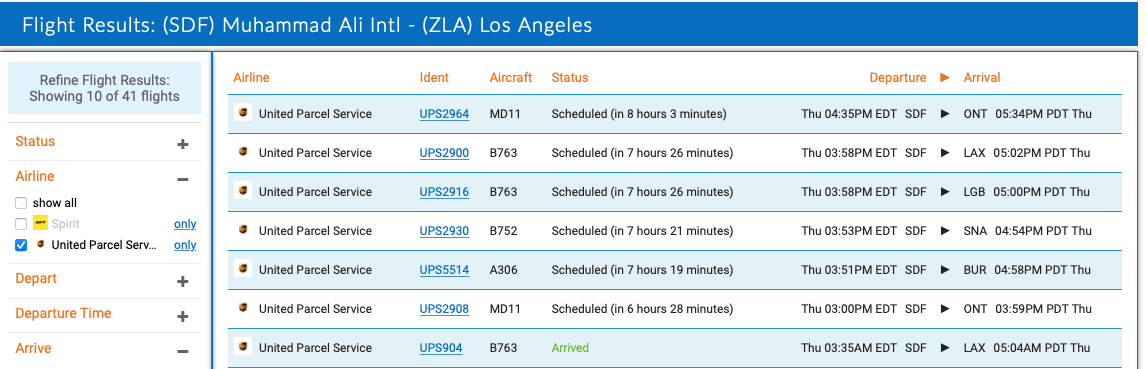Image resolution: width=1147 pixels, height=369 pixels.
Task: Click the UPS logo in the UPS904 row
Action: coord(243,346)
